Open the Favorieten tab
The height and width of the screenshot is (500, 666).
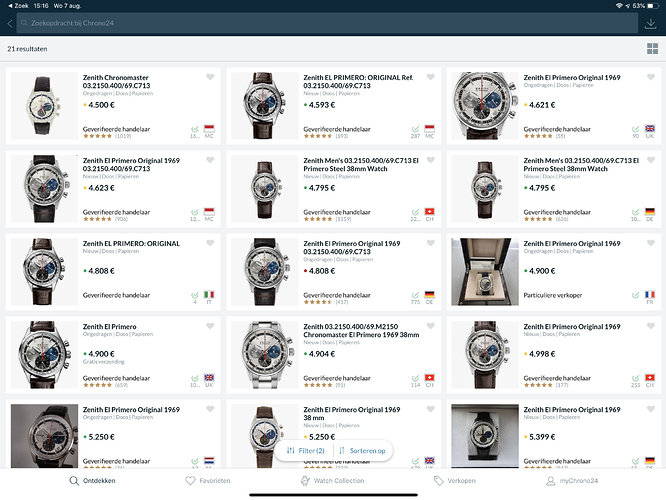click(208, 481)
